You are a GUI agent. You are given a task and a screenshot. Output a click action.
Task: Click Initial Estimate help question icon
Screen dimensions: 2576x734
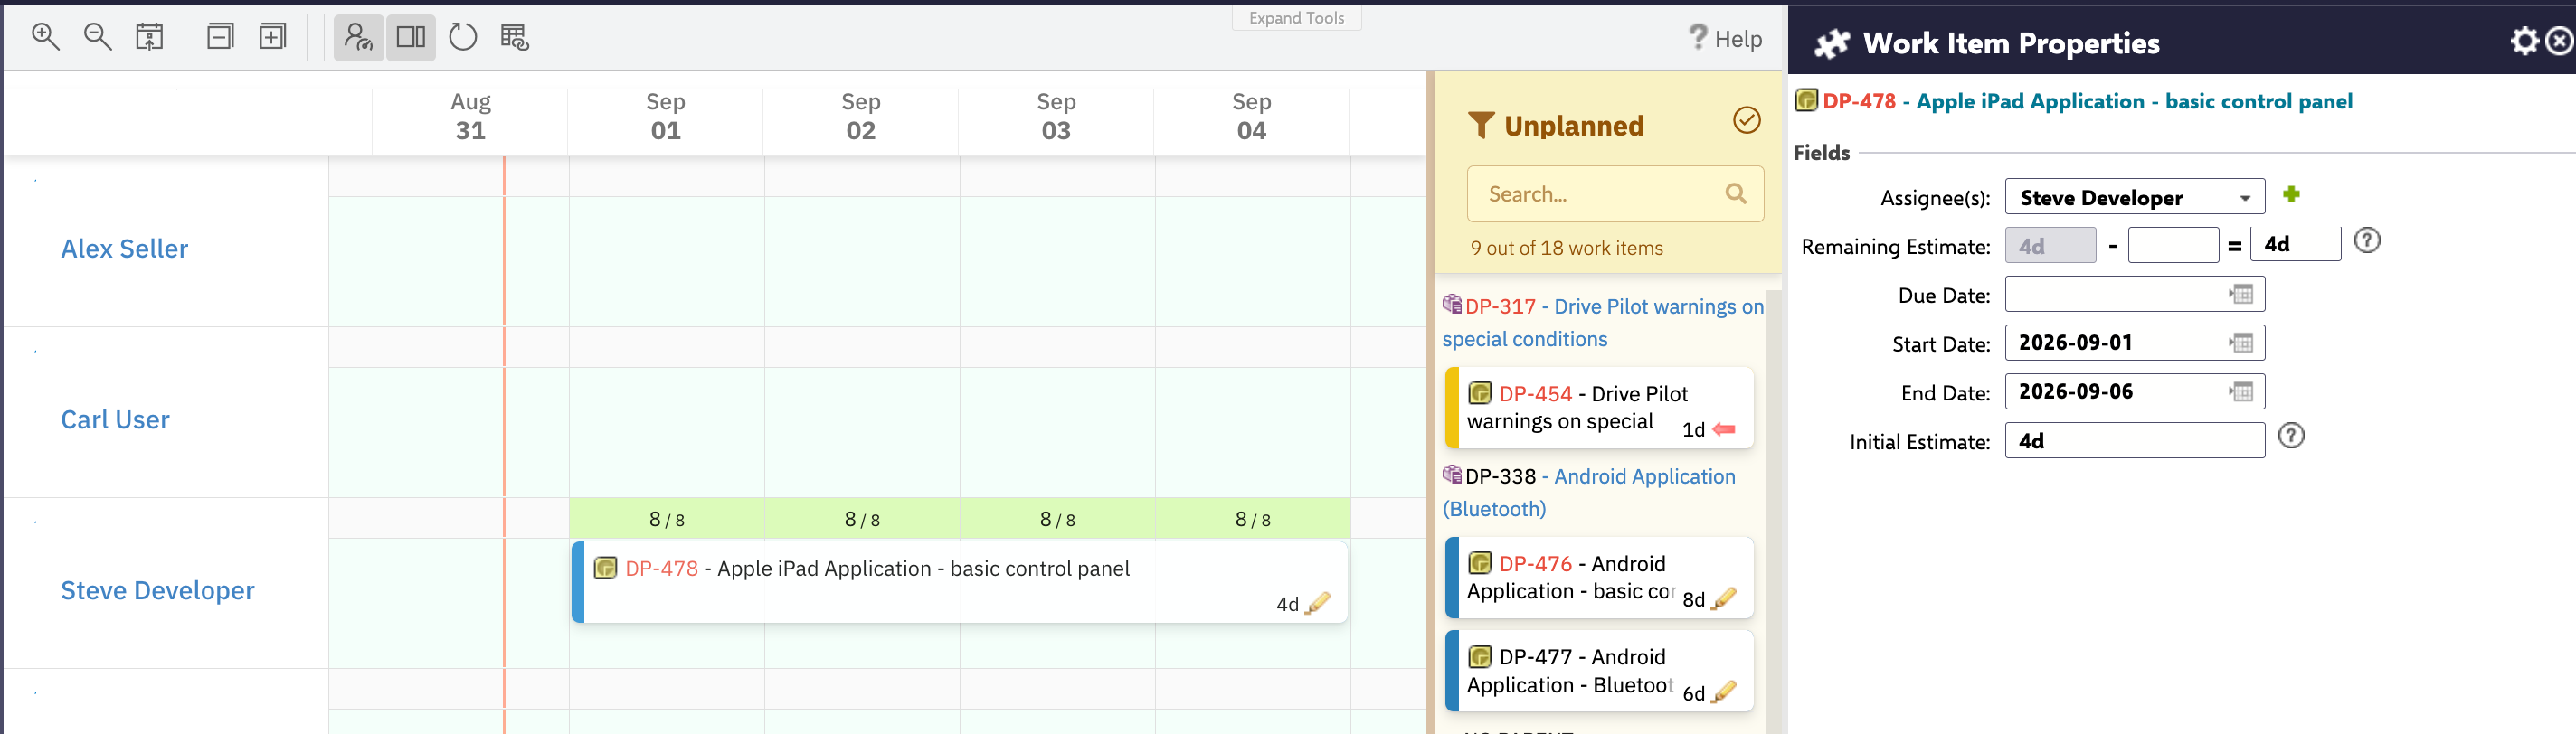click(2291, 436)
